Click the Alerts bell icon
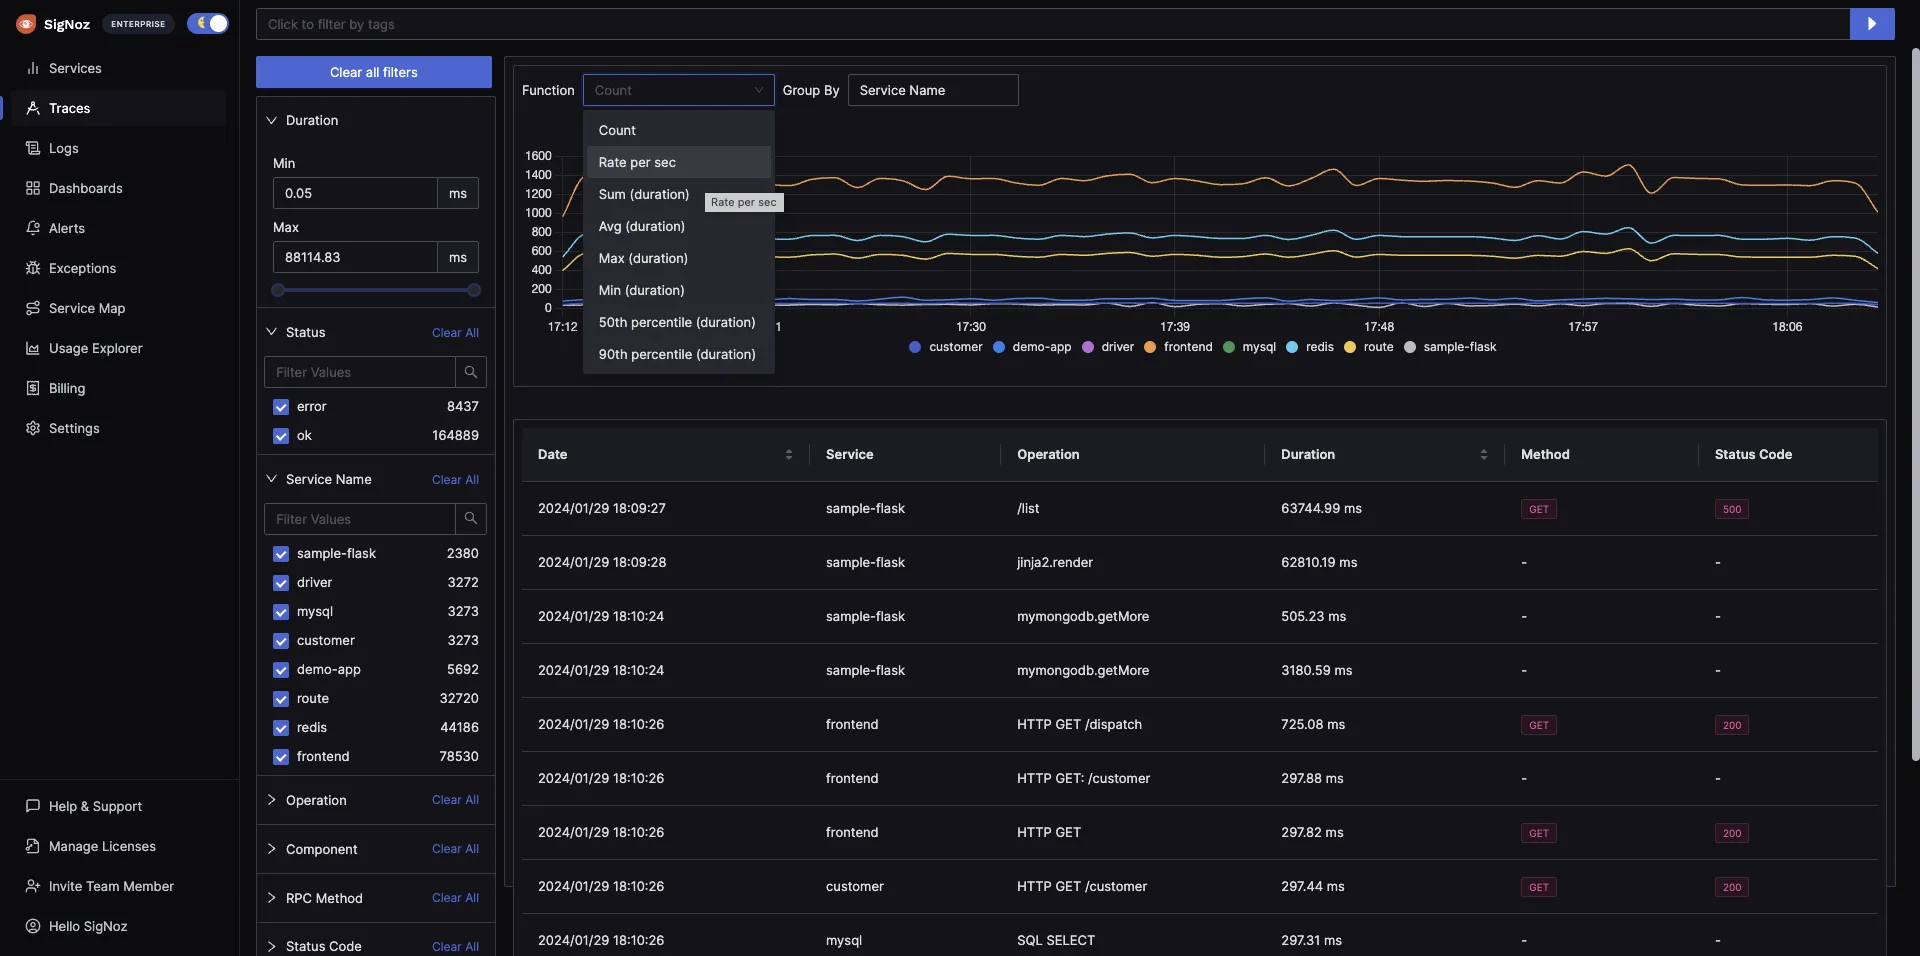This screenshot has width=1920, height=956. pos(33,228)
